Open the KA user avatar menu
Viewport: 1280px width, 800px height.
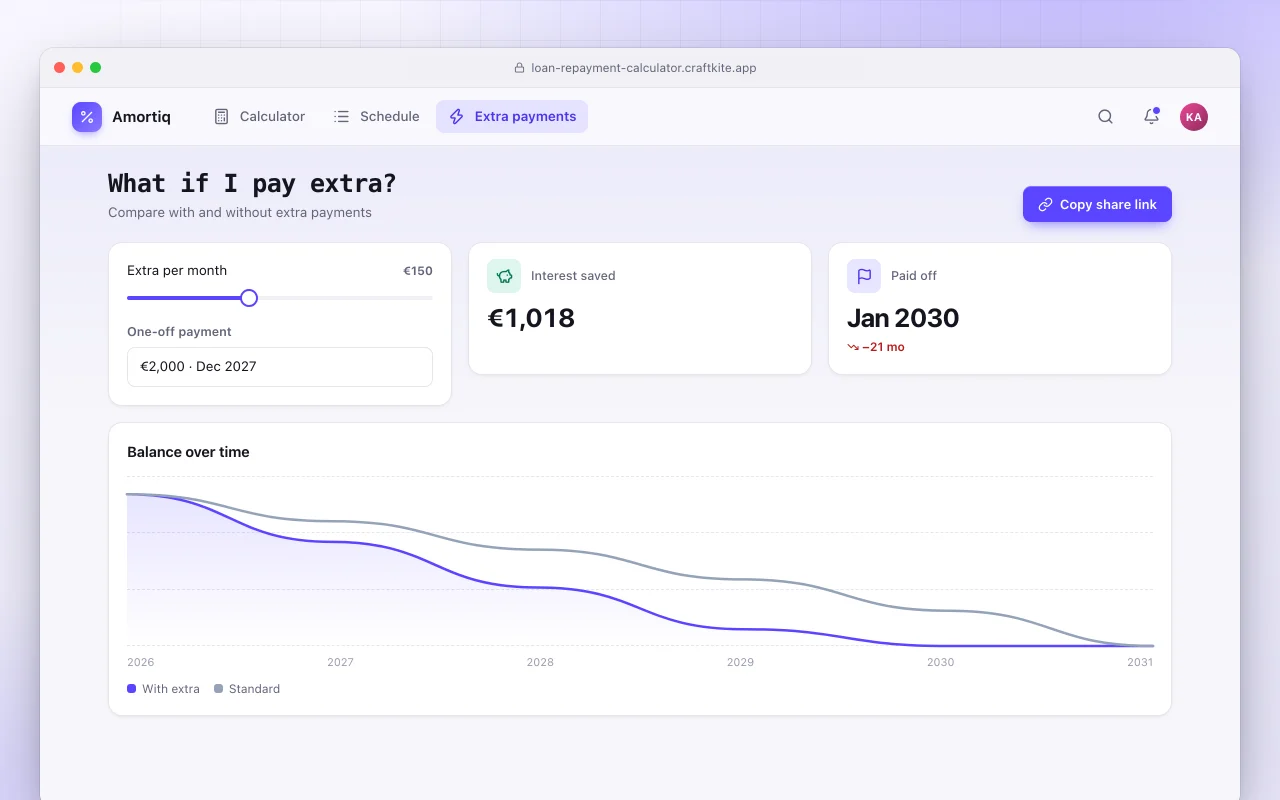pyautogui.click(x=1193, y=117)
